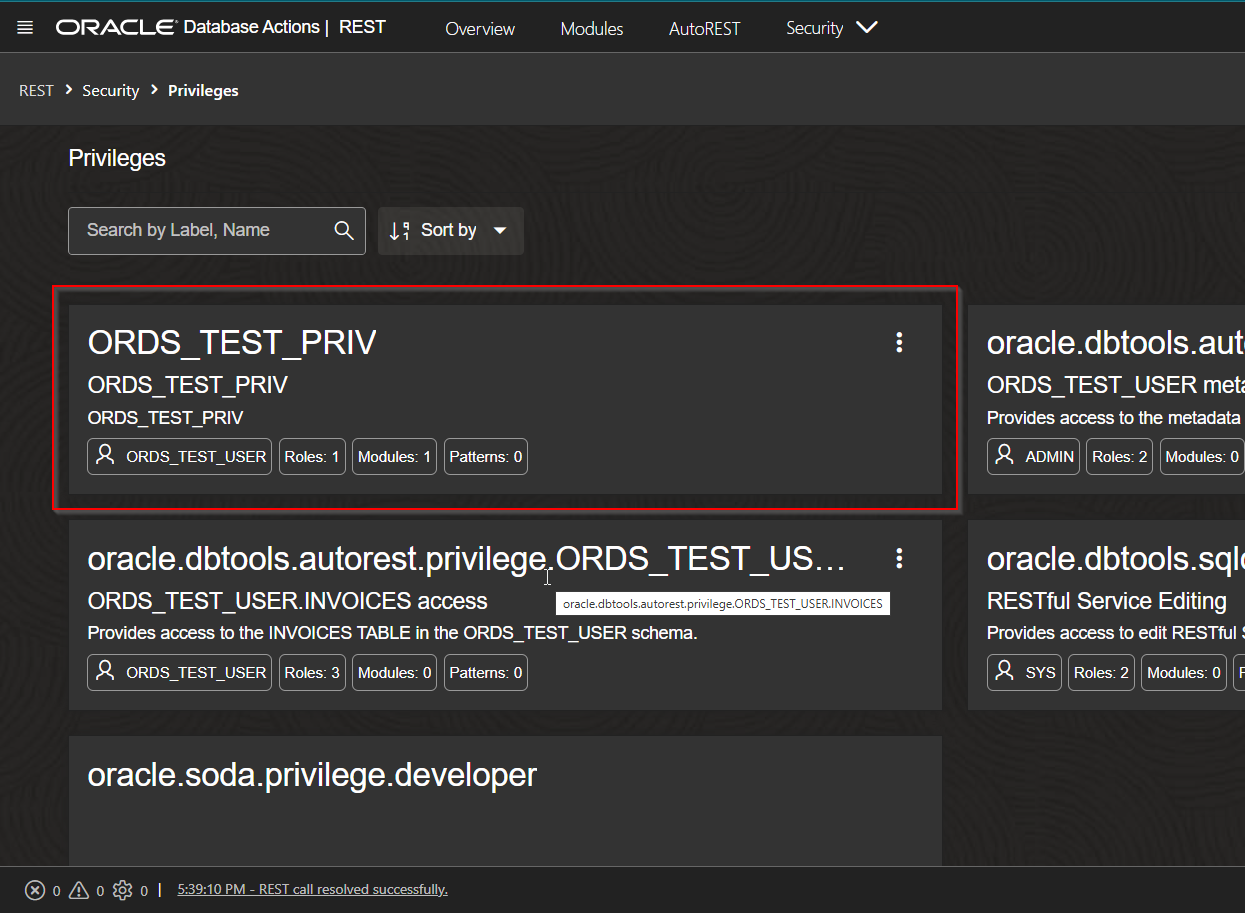The height and width of the screenshot is (913, 1245).
Task: Navigate to the AutoREST tab
Action: (x=704, y=29)
